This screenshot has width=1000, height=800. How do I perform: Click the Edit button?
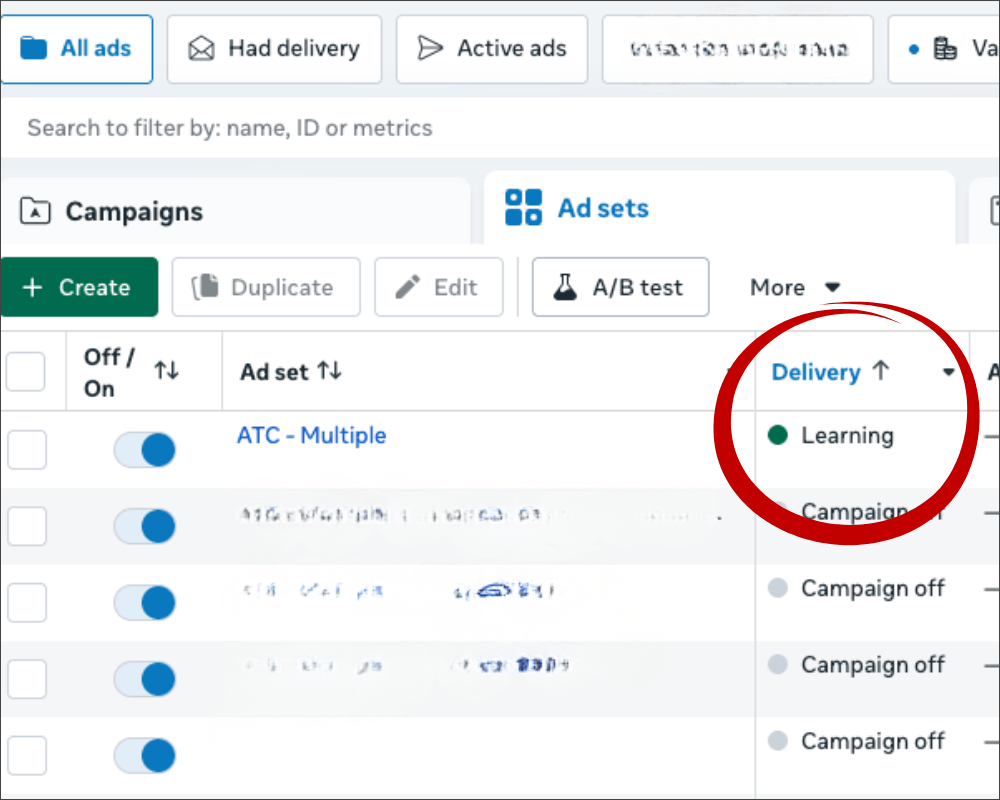pos(439,287)
